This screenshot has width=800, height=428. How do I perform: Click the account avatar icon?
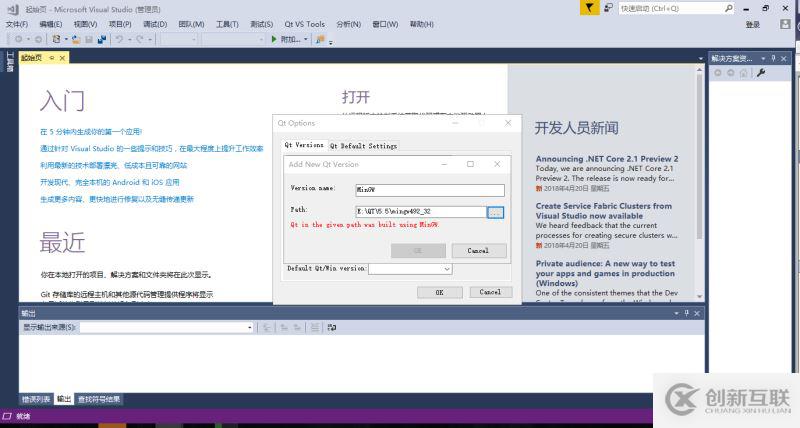coord(785,24)
